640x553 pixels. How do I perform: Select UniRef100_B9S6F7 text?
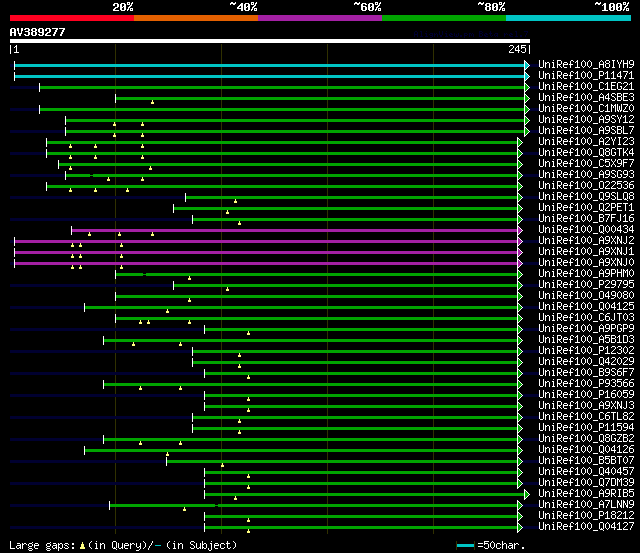pos(586,373)
